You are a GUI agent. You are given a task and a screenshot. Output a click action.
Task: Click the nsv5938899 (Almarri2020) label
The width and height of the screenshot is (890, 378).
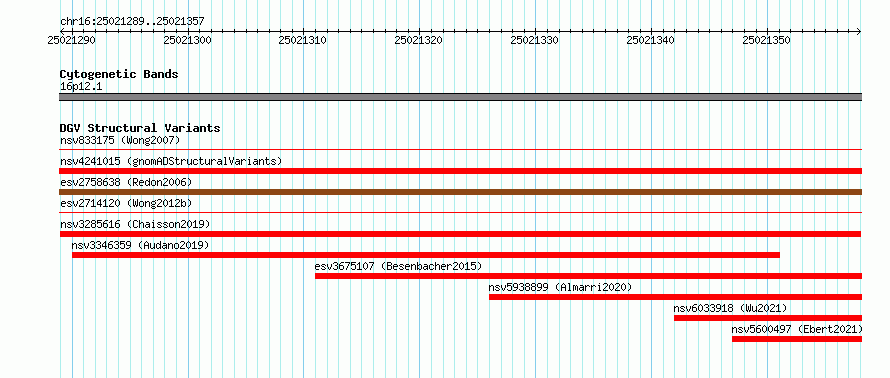pyautogui.click(x=560, y=287)
